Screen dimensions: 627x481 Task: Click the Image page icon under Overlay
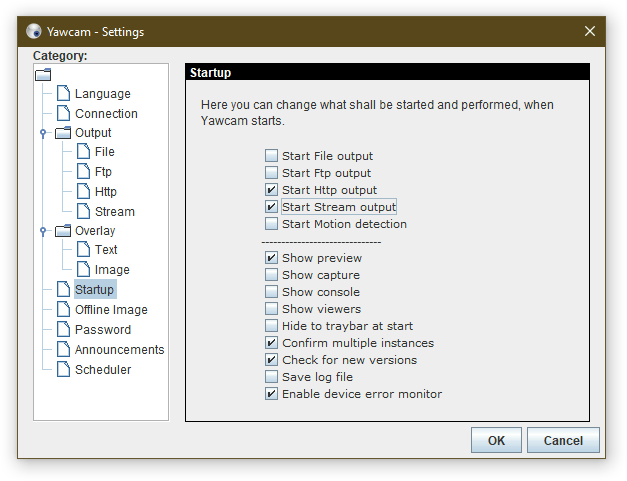(83, 269)
